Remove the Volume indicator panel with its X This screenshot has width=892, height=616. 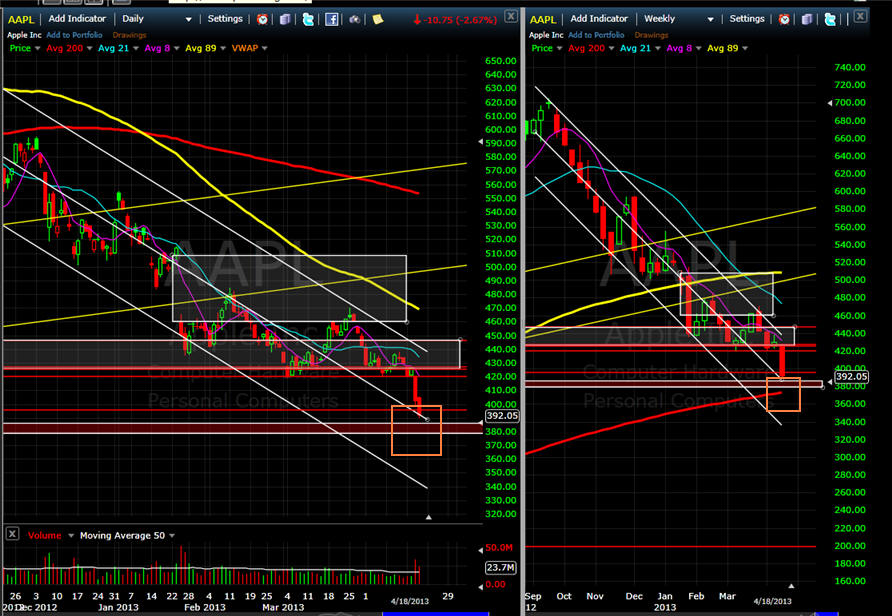[x=12, y=534]
